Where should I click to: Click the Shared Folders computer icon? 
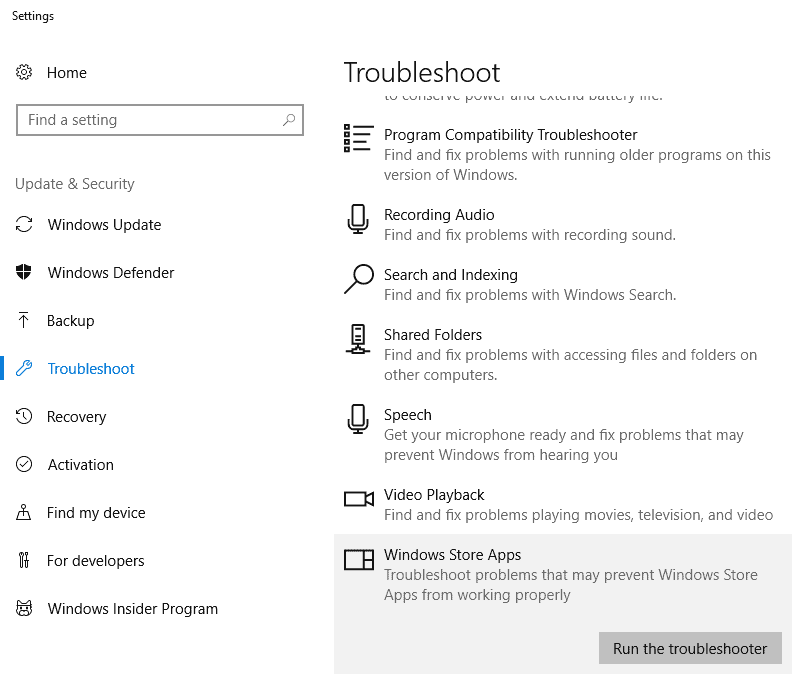pyautogui.click(x=357, y=340)
